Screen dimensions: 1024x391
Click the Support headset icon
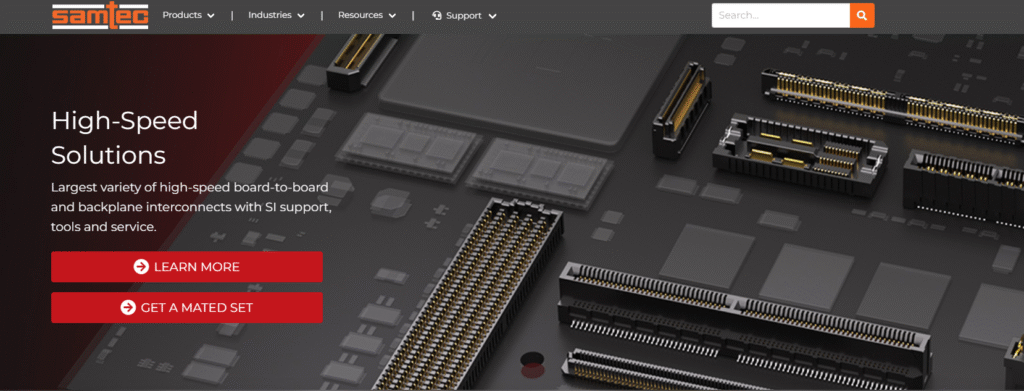tap(437, 16)
